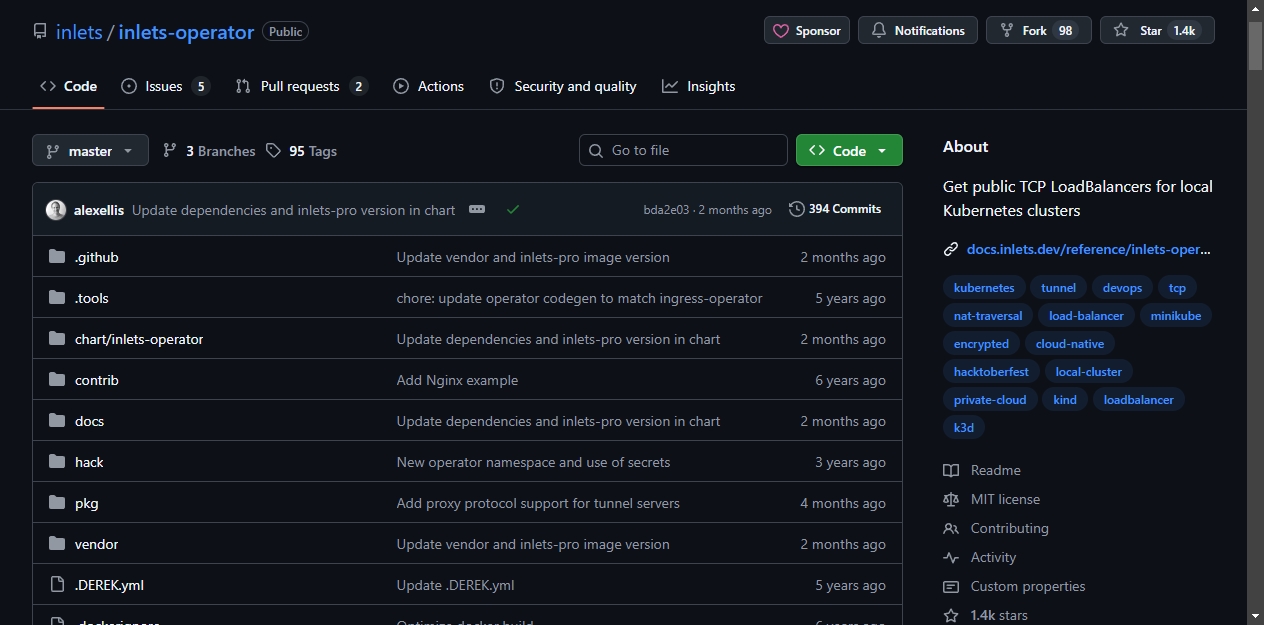
Task: Click the MIT license scale icon
Action: 951,499
